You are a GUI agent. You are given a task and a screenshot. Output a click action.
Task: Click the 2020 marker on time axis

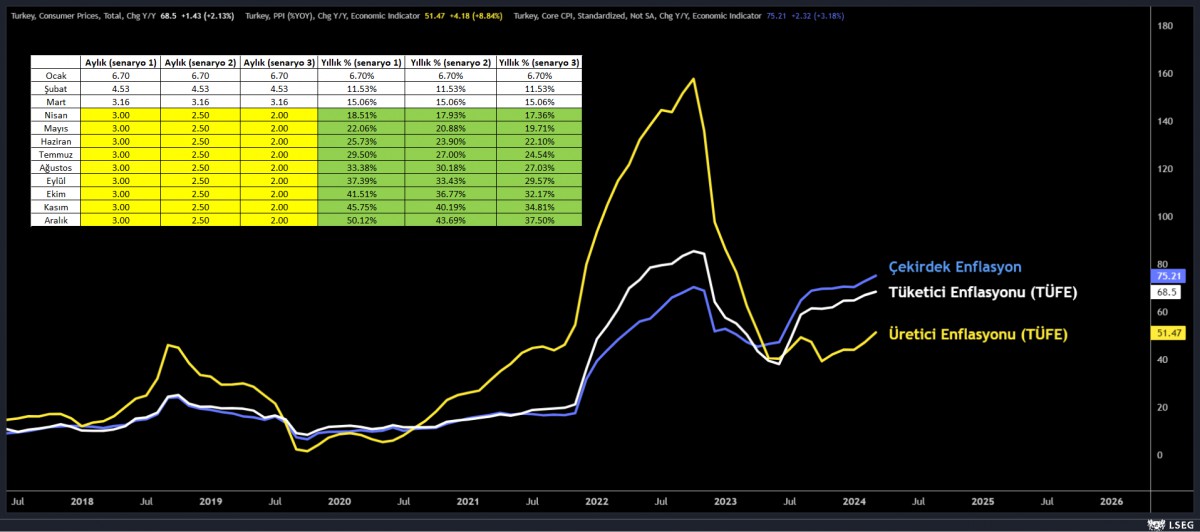[340, 499]
